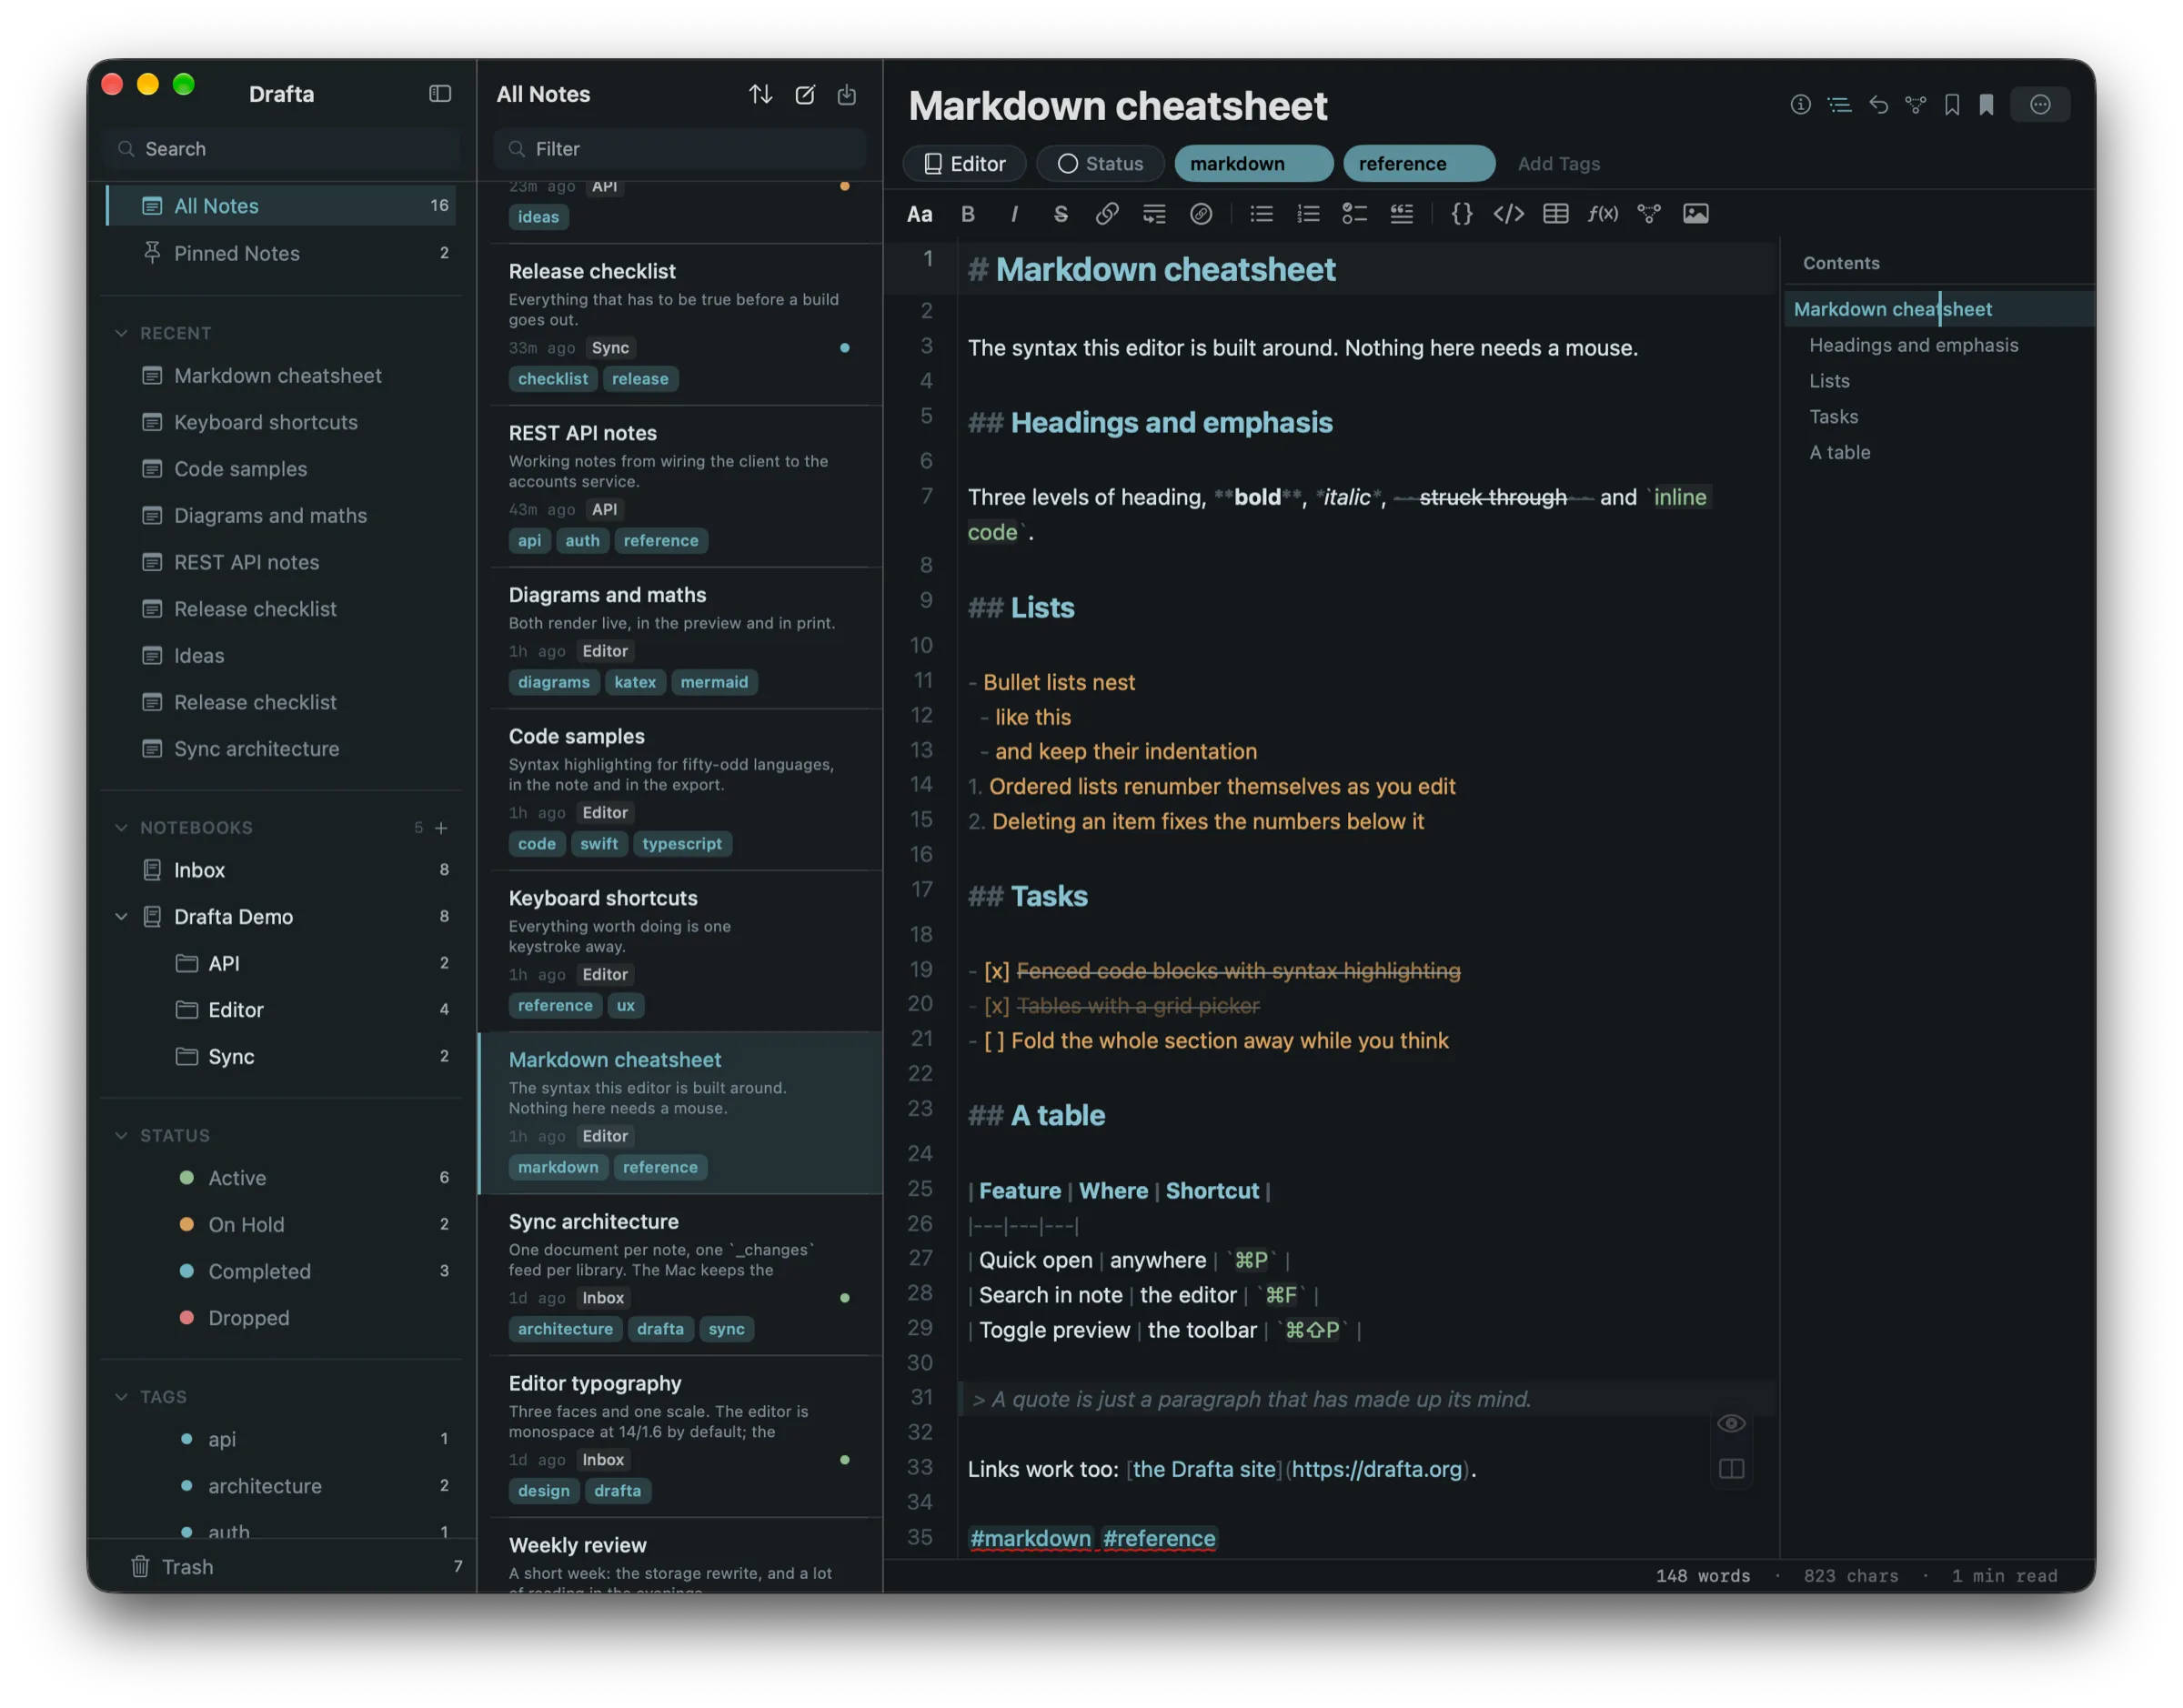This screenshot has width=2183, height=1708.
Task: Open the note info icon in the title bar
Action: coord(1800,105)
